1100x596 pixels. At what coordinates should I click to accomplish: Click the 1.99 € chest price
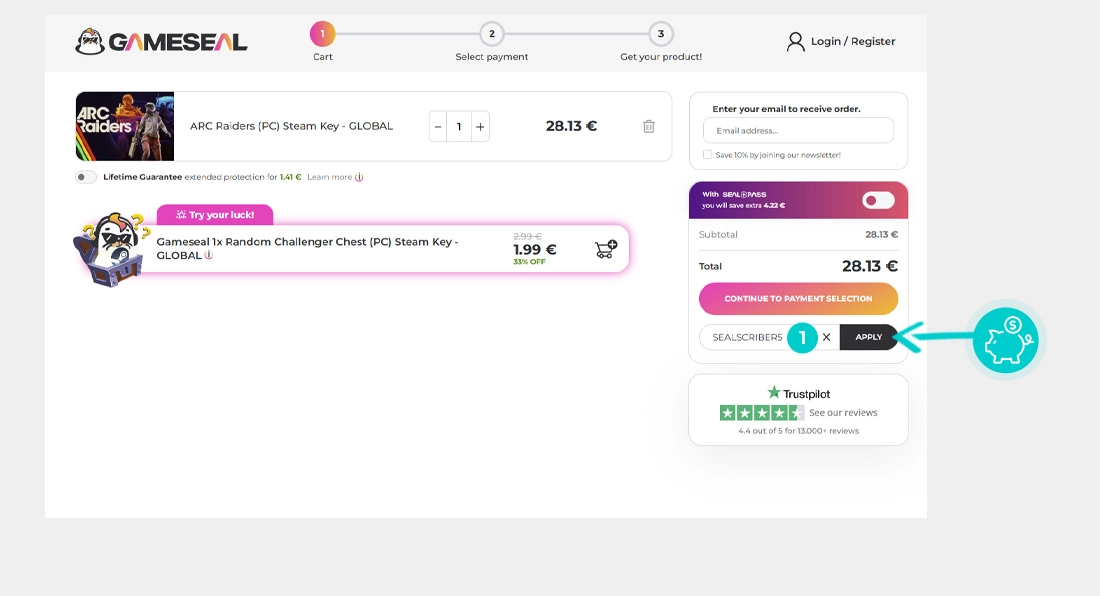click(535, 250)
